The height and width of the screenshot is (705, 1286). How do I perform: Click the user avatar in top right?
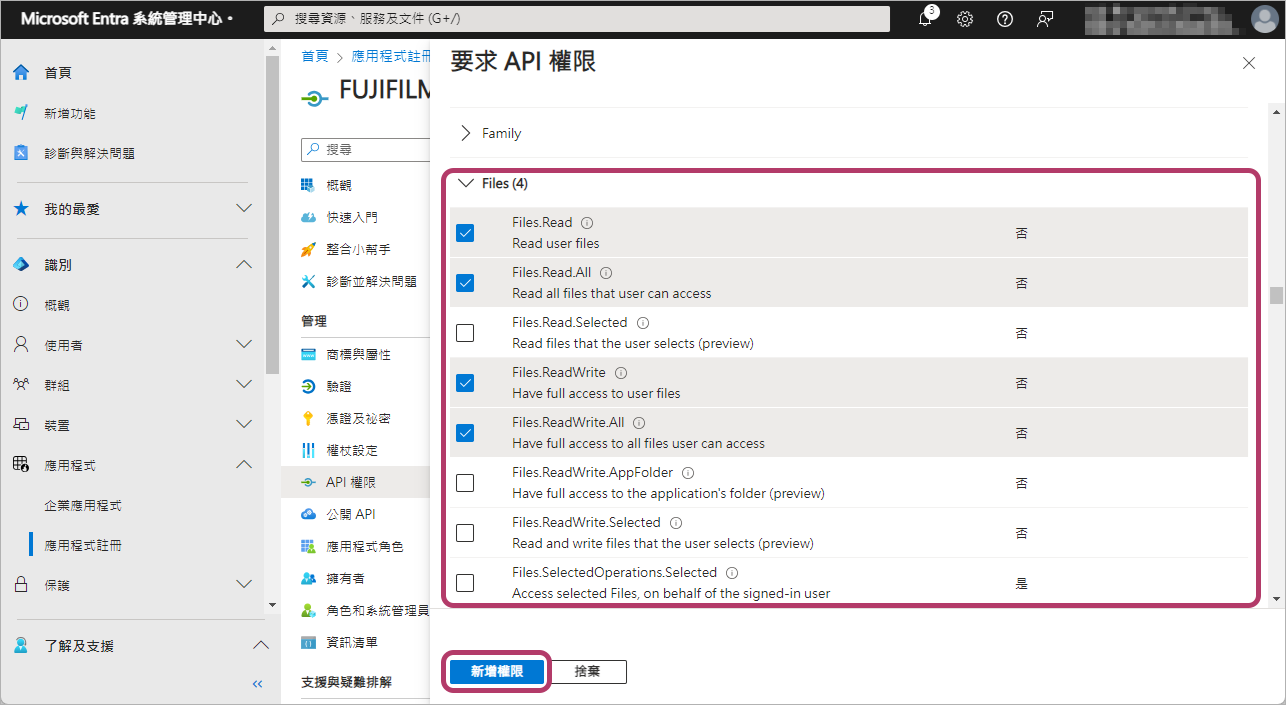click(1265, 19)
